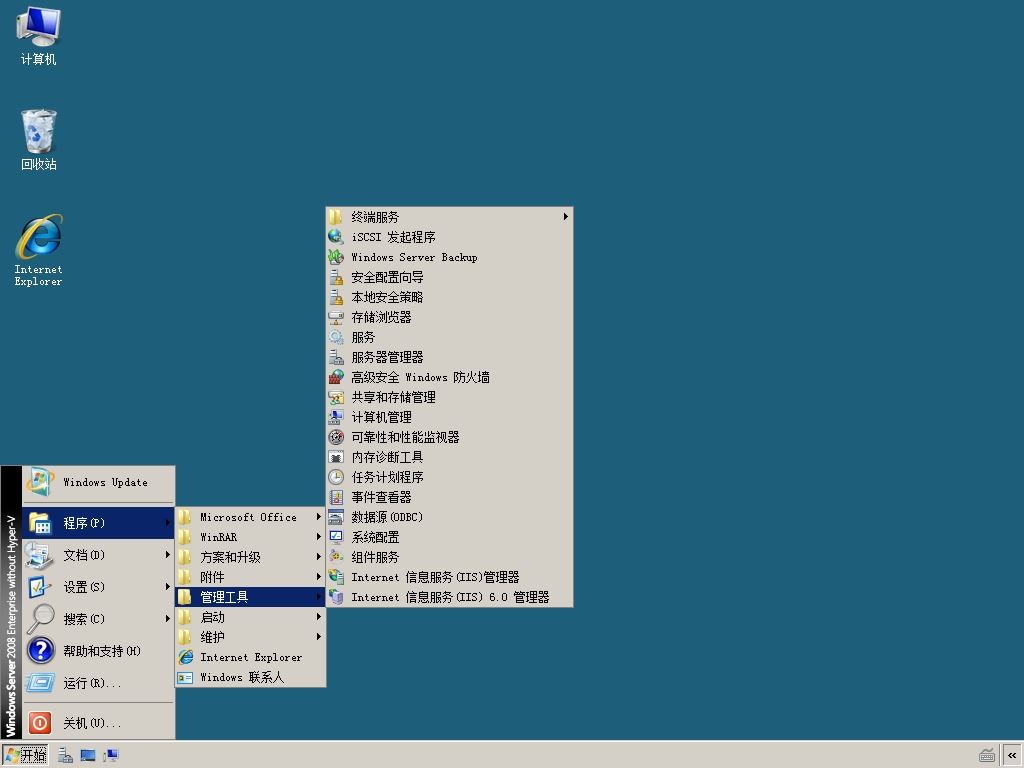Expand the 设置(S) submenu arrow
Viewport: 1024px width, 768px height.
(168, 587)
